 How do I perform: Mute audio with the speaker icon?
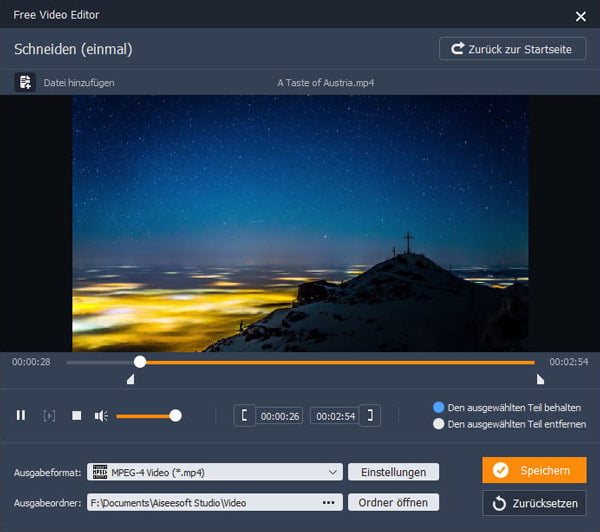point(101,416)
